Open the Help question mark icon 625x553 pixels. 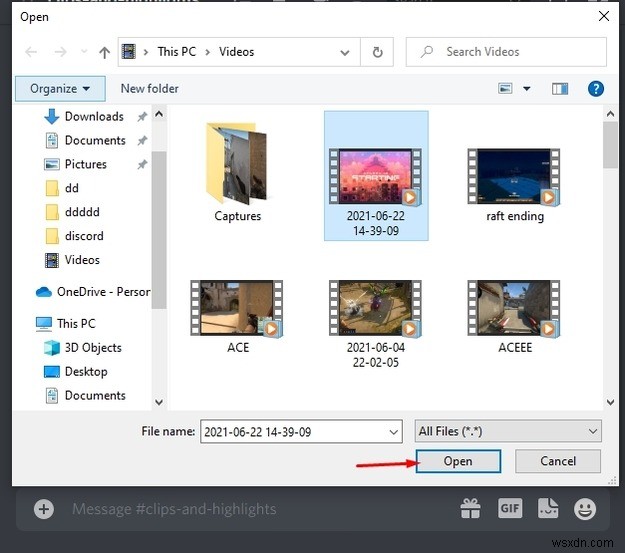click(597, 89)
